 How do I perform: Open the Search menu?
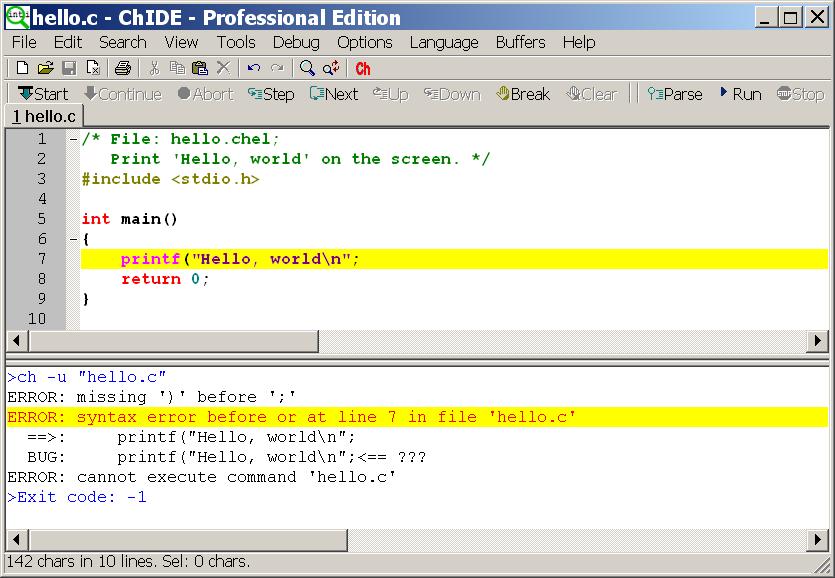(x=122, y=42)
